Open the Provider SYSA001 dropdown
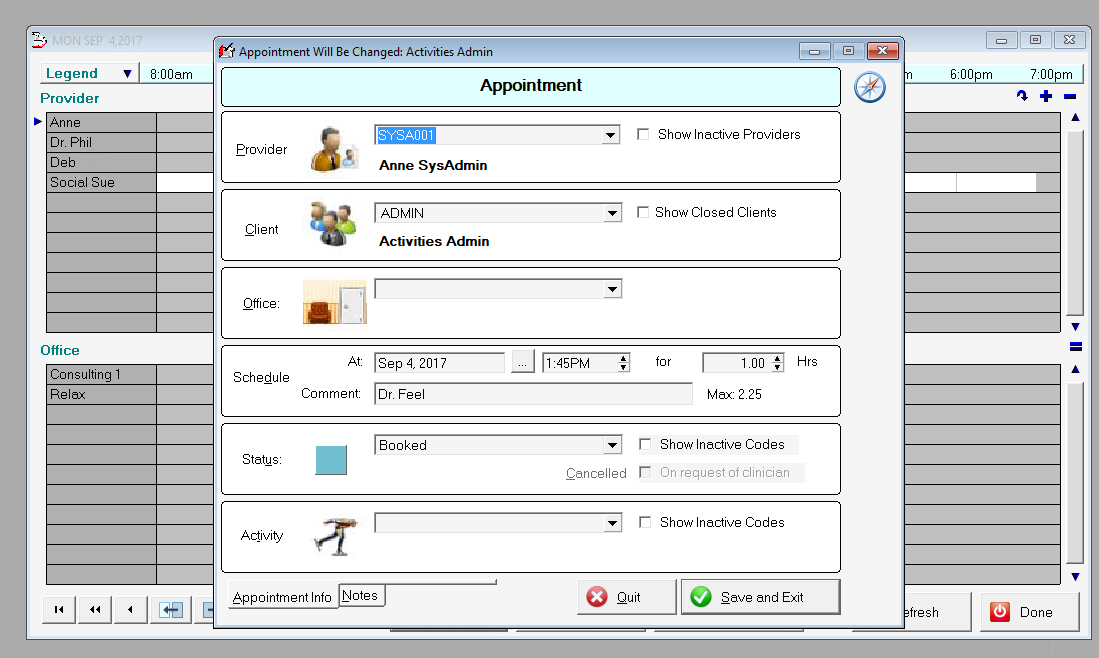Viewport: 1099px width, 658px height. [611, 135]
